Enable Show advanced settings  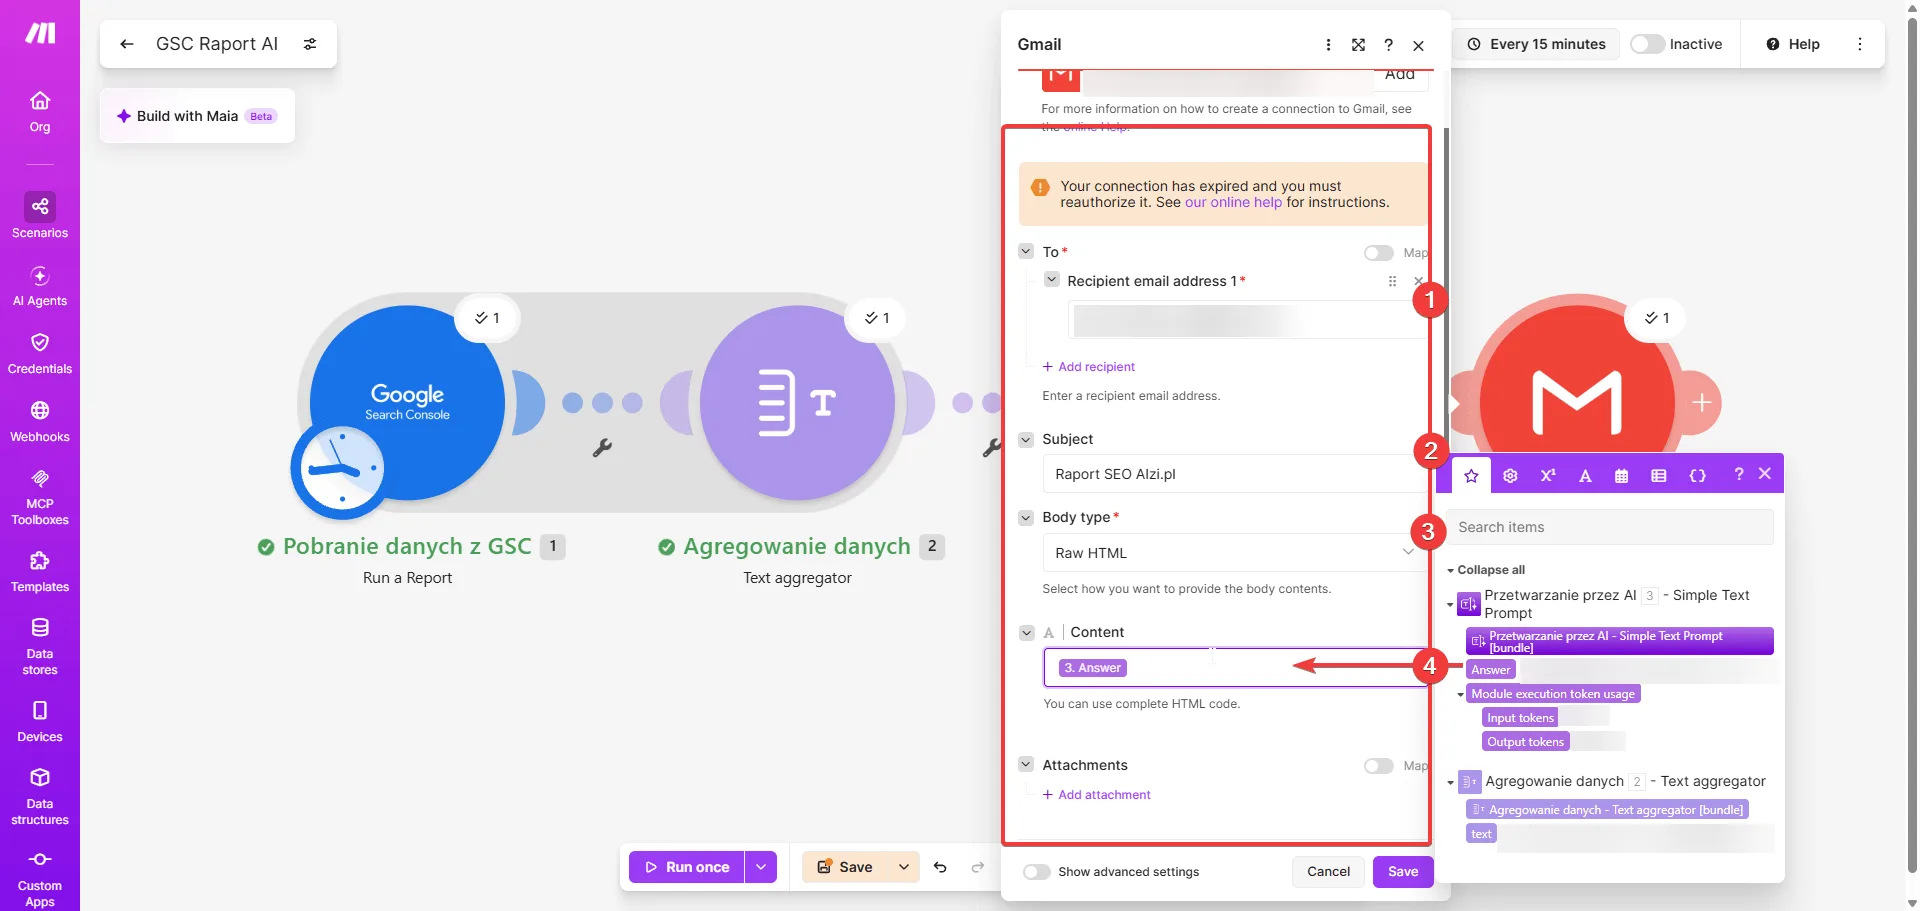[x=1037, y=872]
